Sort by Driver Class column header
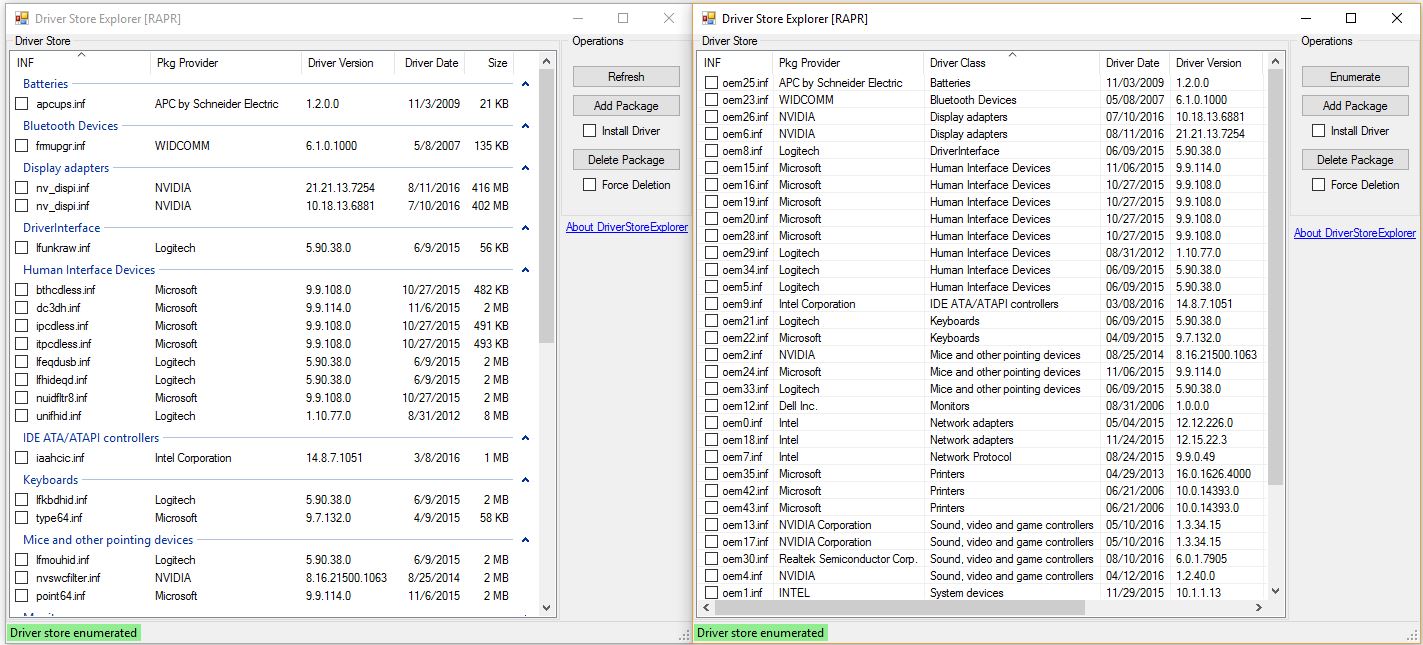The height and width of the screenshot is (645, 1423). [x=1012, y=63]
